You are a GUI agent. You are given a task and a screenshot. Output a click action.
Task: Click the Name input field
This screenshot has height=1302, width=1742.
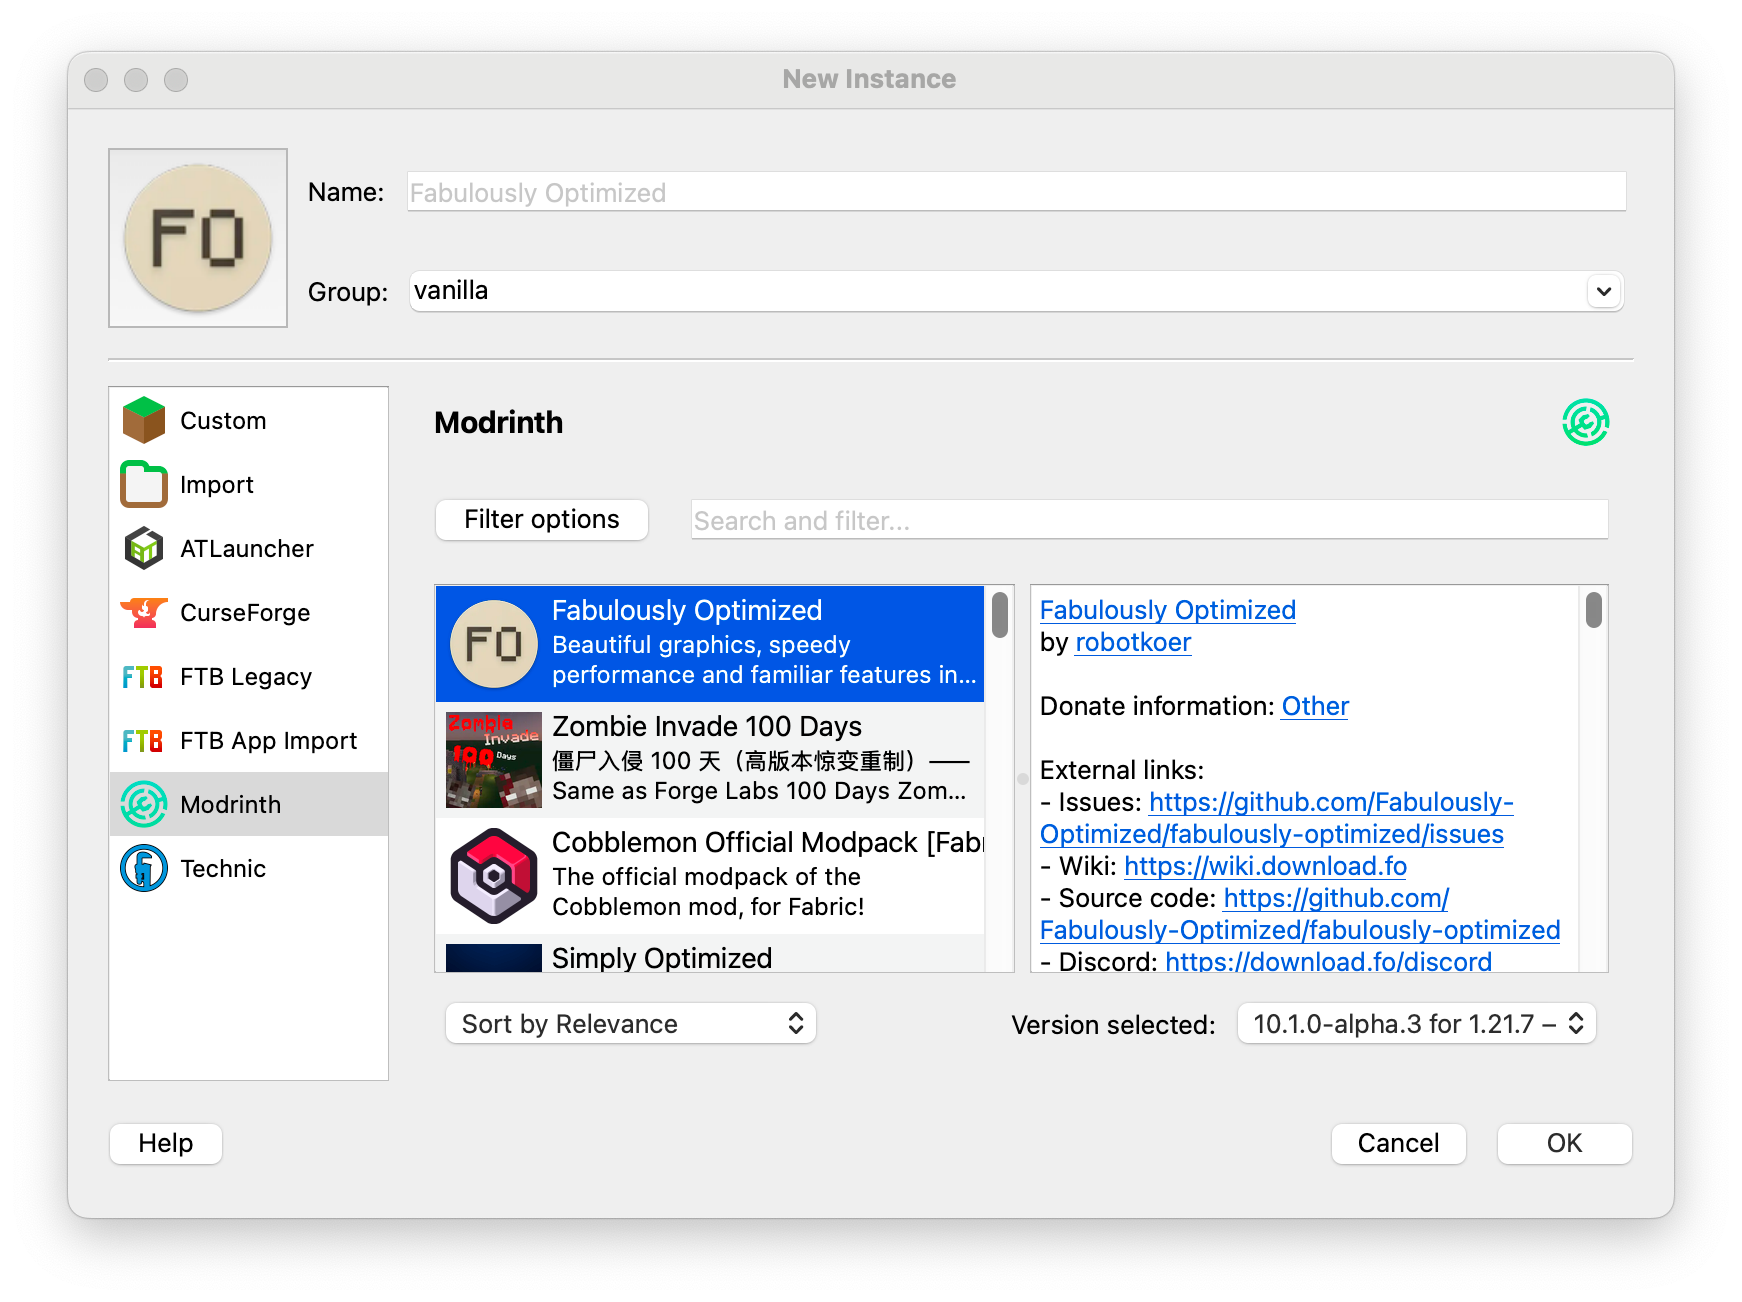pos(1016,191)
